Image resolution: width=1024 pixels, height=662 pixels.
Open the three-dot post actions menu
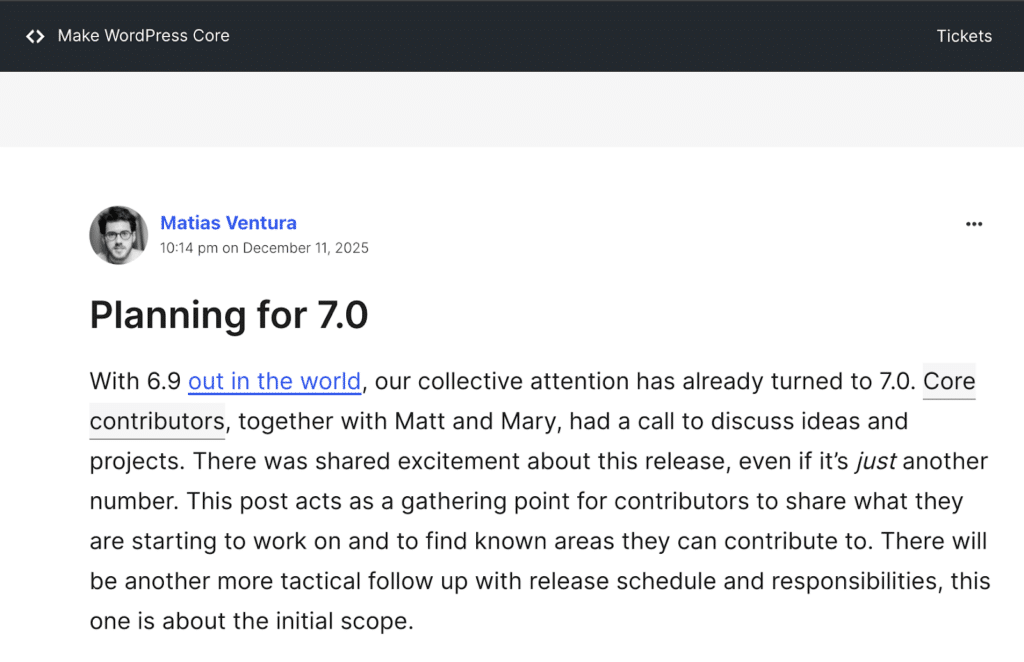973,224
